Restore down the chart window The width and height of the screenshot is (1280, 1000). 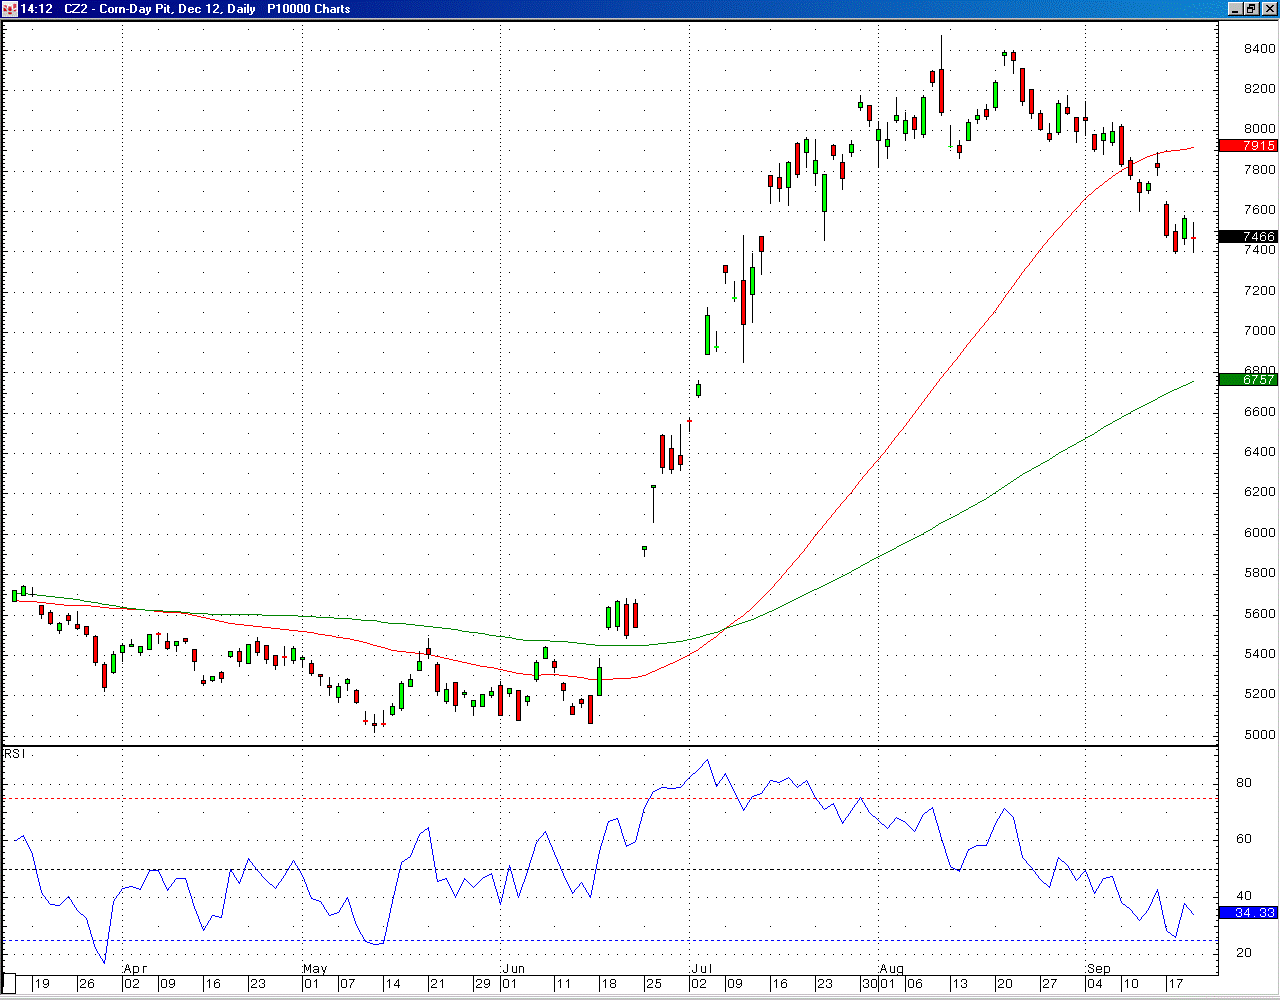point(1250,9)
